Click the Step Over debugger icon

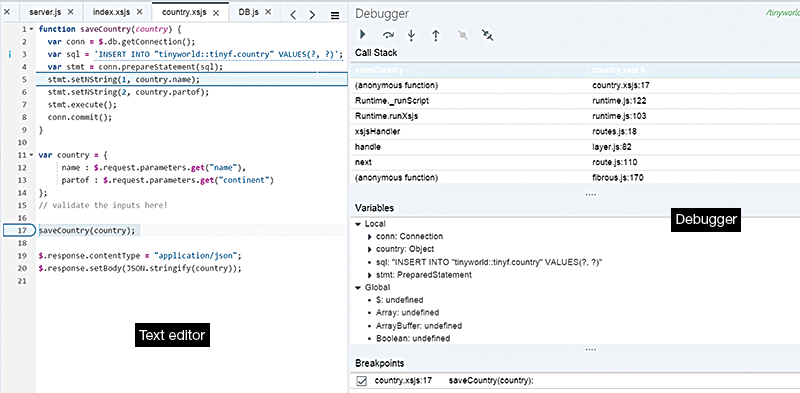click(389, 35)
